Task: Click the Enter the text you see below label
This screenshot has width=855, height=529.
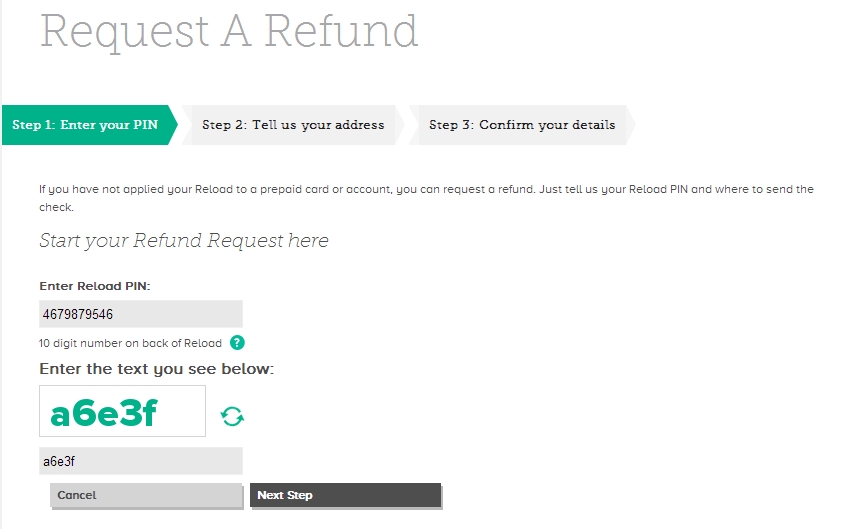Action: 156,369
